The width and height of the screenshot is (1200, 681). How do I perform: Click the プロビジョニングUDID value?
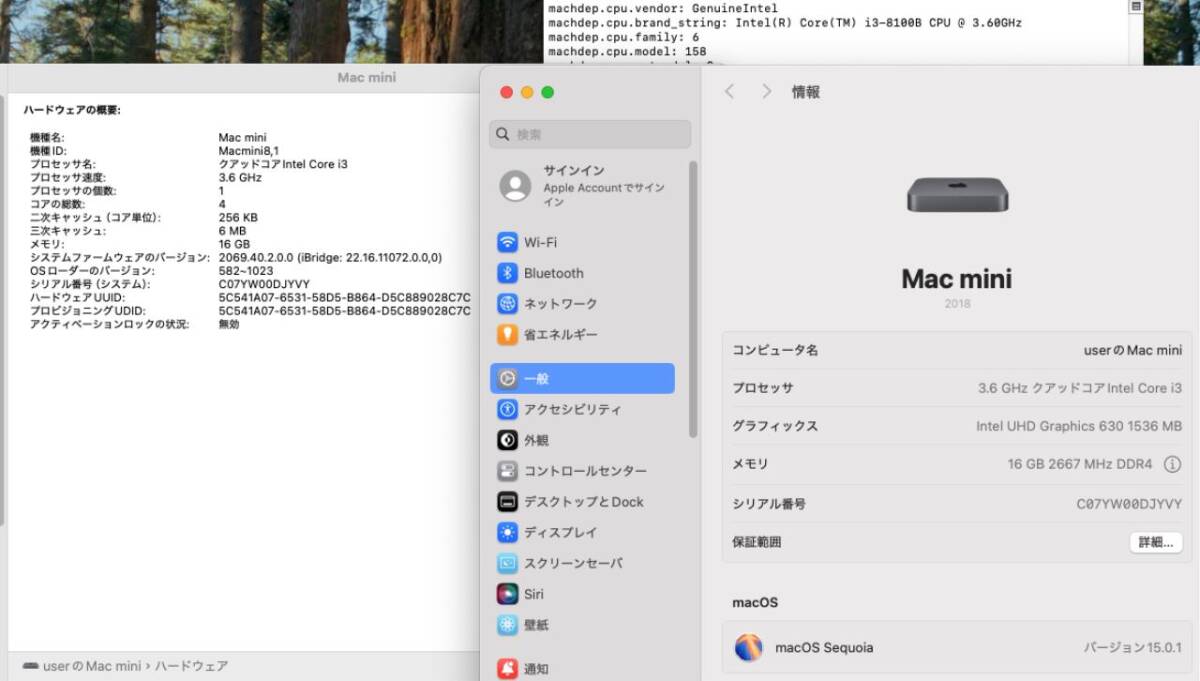click(344, 311)
